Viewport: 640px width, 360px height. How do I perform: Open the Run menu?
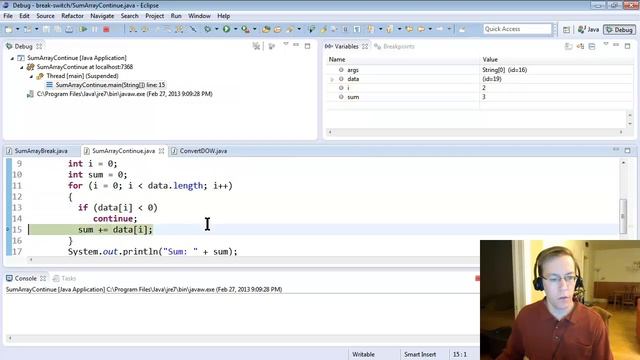point(176,16)
